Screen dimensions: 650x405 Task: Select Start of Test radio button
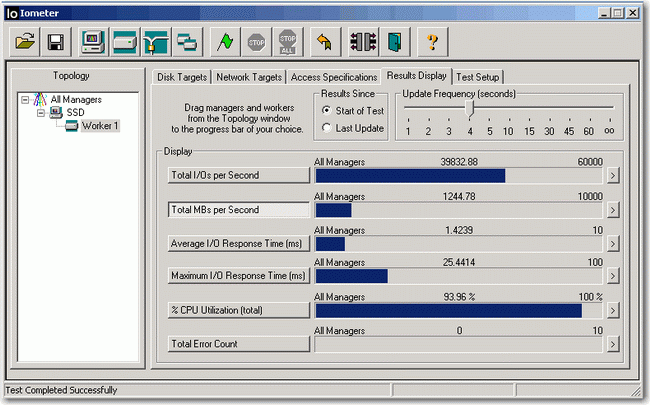327,111
